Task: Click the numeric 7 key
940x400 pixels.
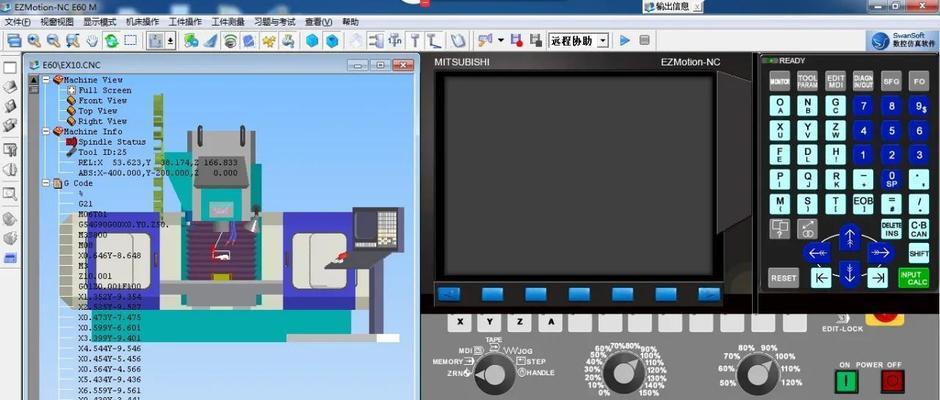Action: [x=863, y=106]
